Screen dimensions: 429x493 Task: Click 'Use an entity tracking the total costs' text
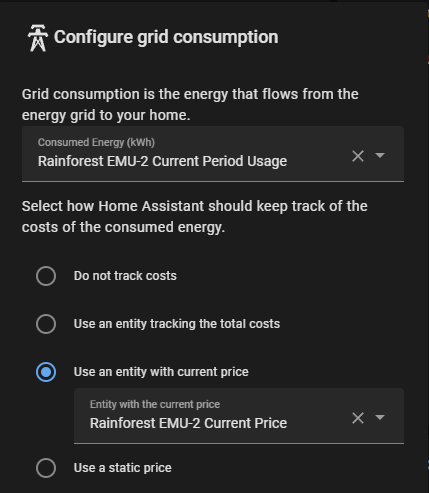coord(177,324)
